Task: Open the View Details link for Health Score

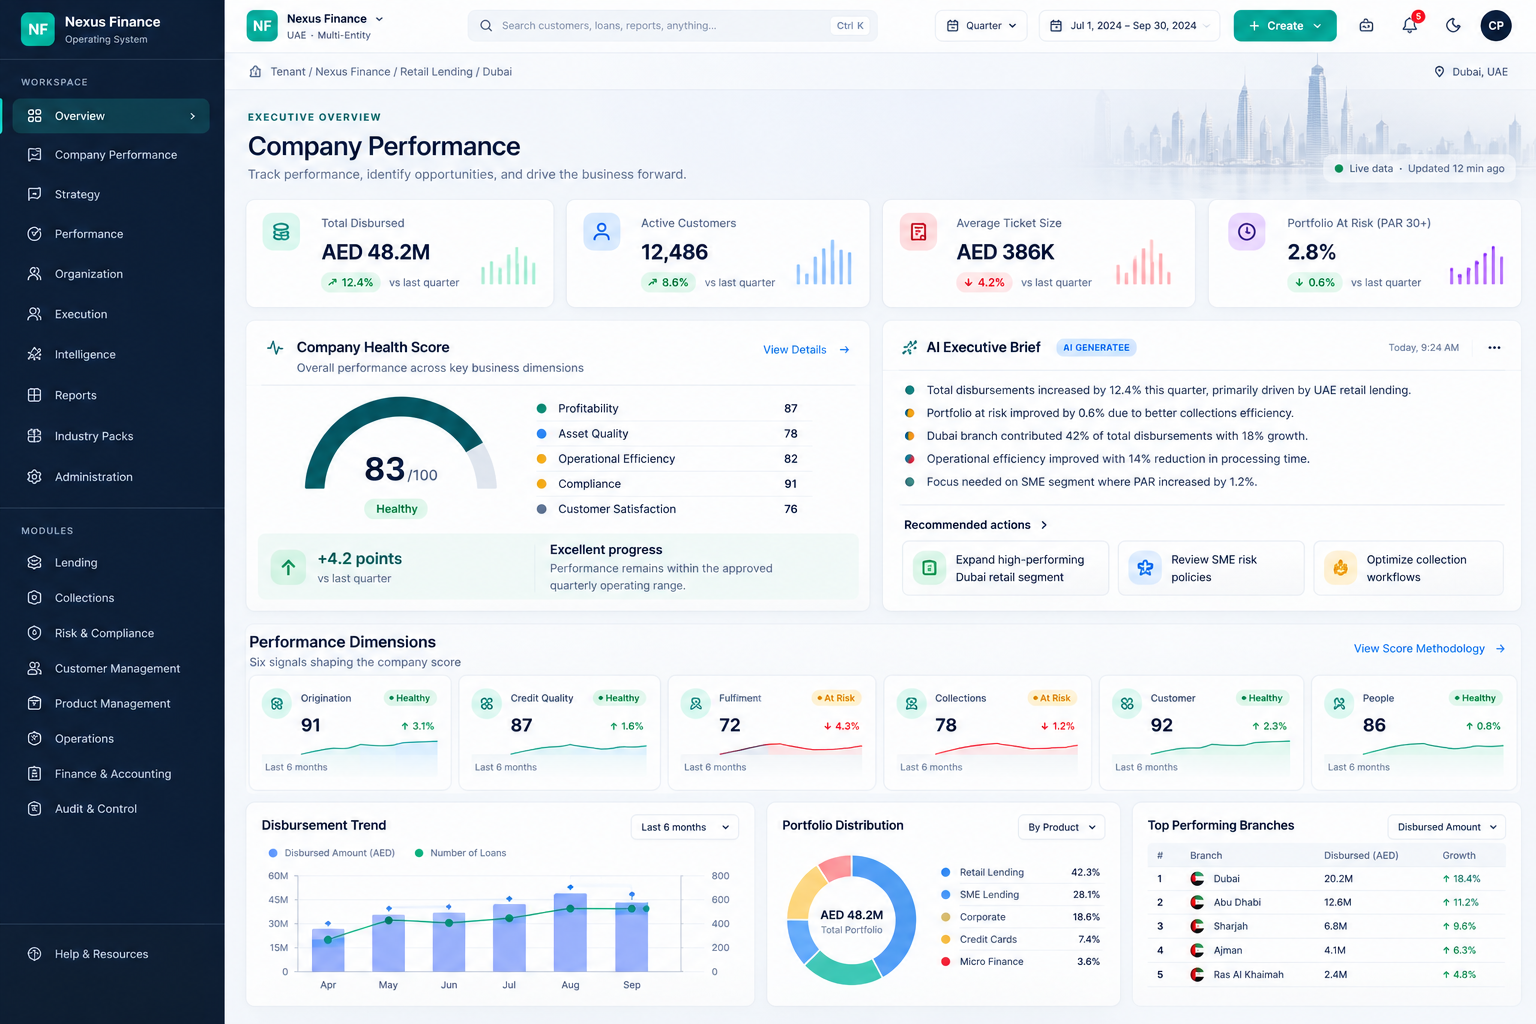Action: tap(806, 350)
